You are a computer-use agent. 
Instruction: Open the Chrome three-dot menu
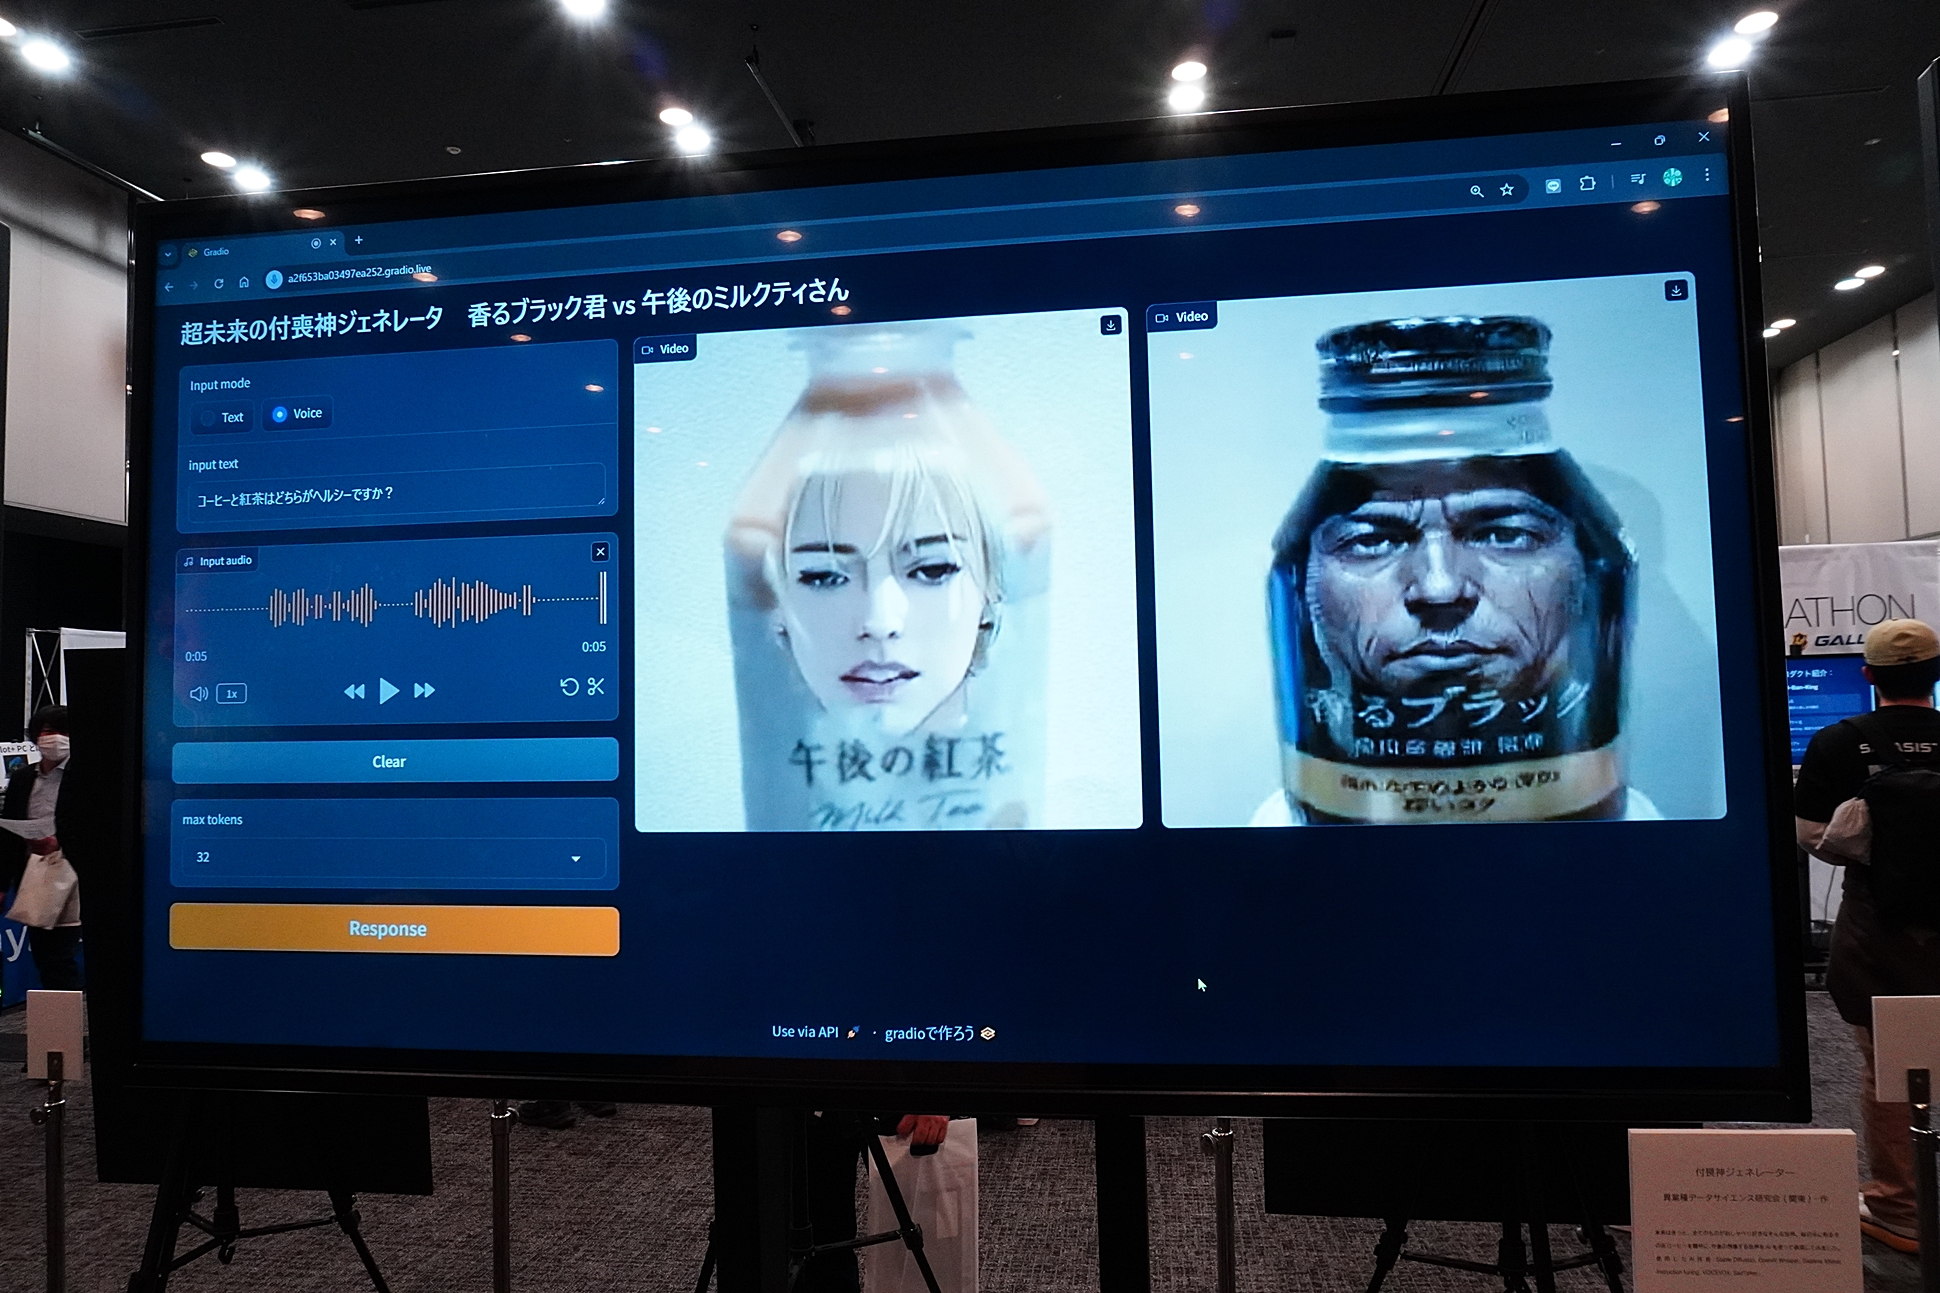(1707, 174)
